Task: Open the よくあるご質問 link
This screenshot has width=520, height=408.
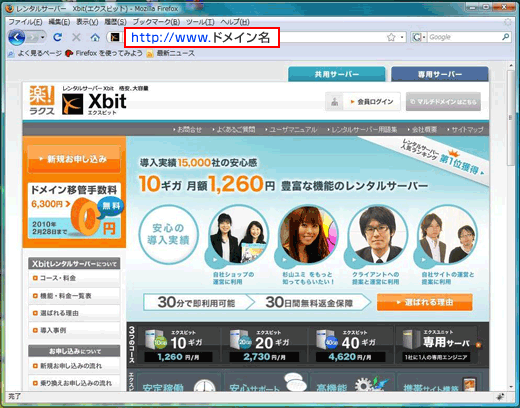Action: 234,129
